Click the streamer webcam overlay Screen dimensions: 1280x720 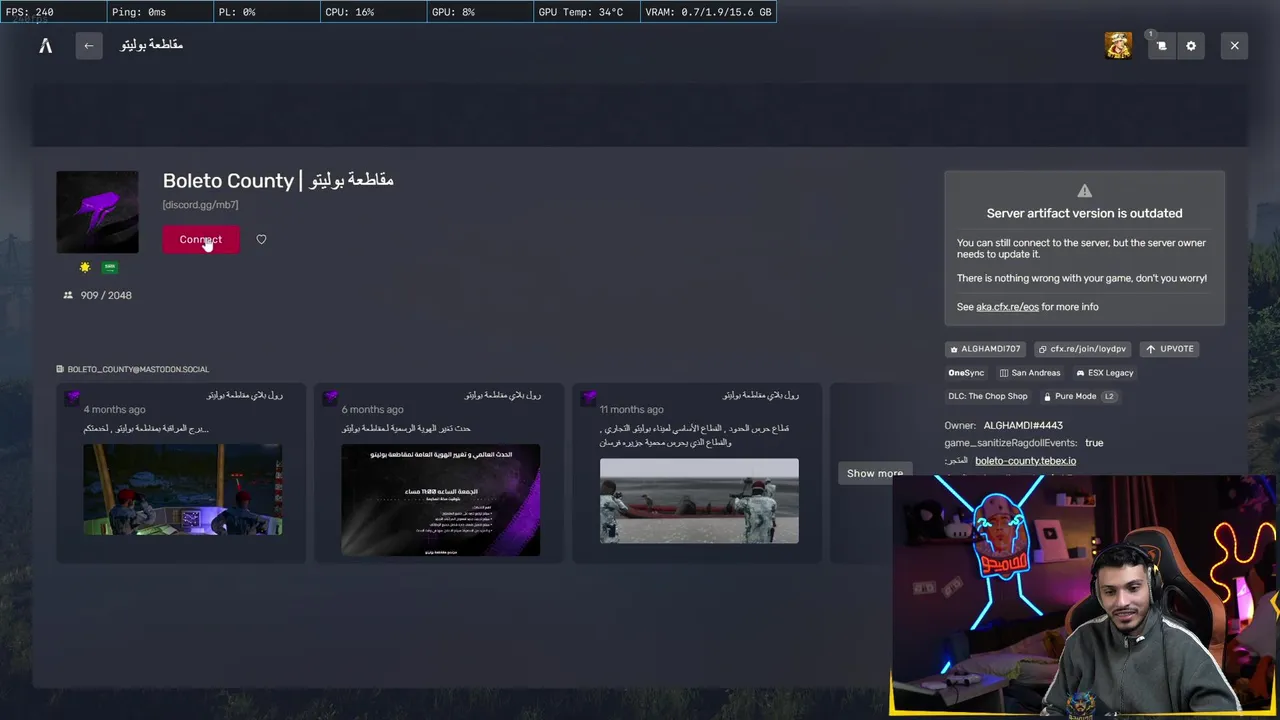click(x=1085, y=597)
